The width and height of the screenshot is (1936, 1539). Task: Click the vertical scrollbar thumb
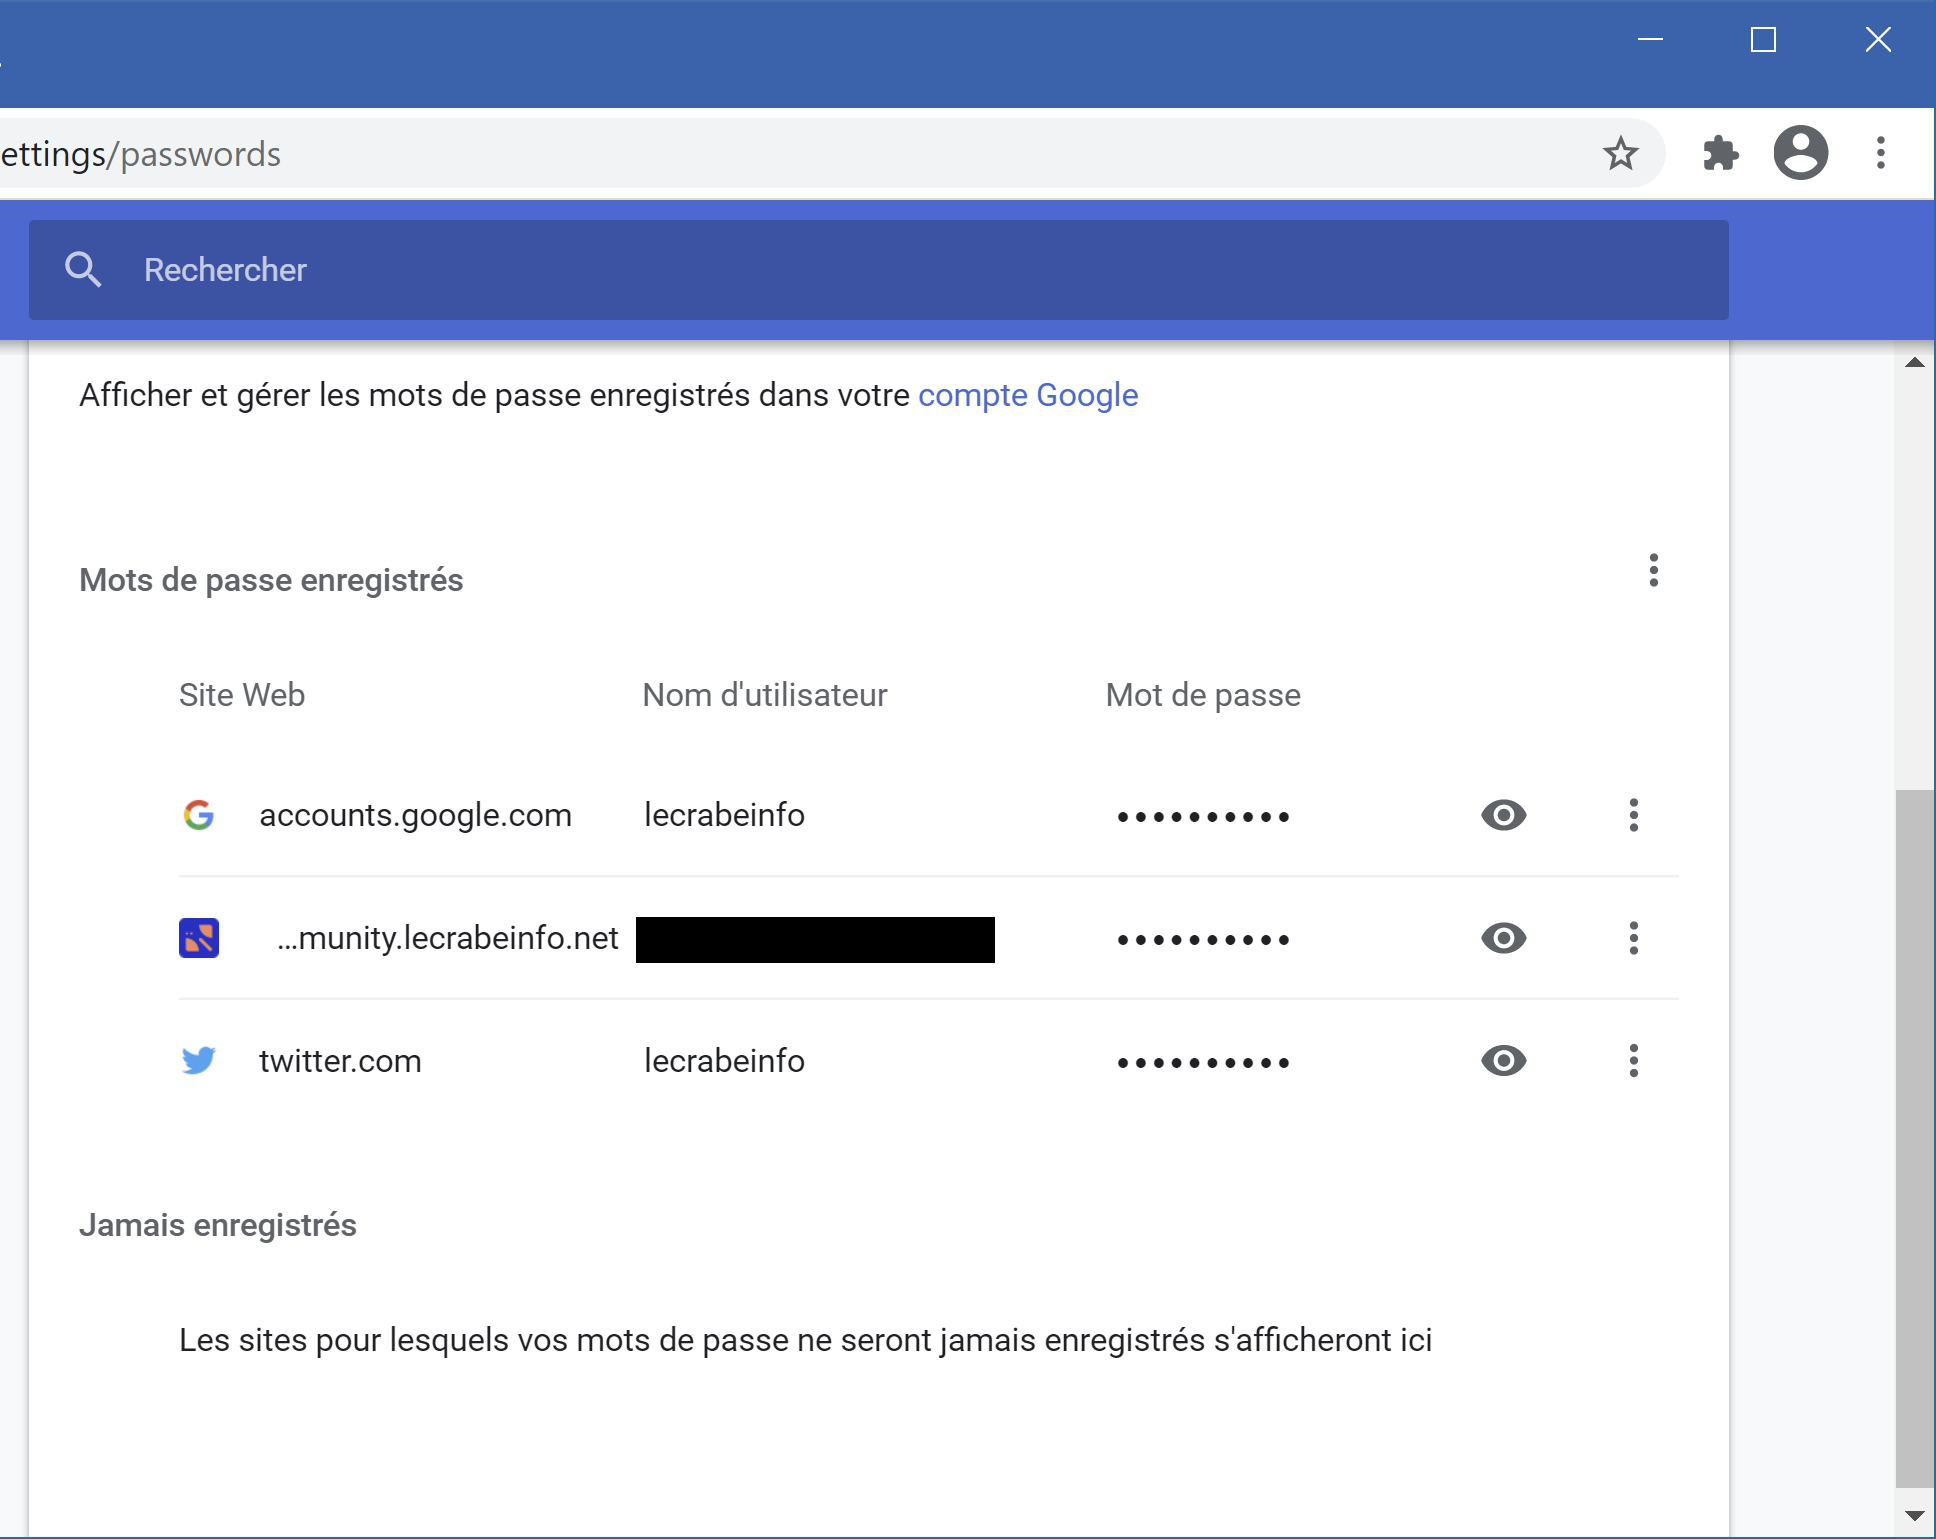coord(1915,1139)
